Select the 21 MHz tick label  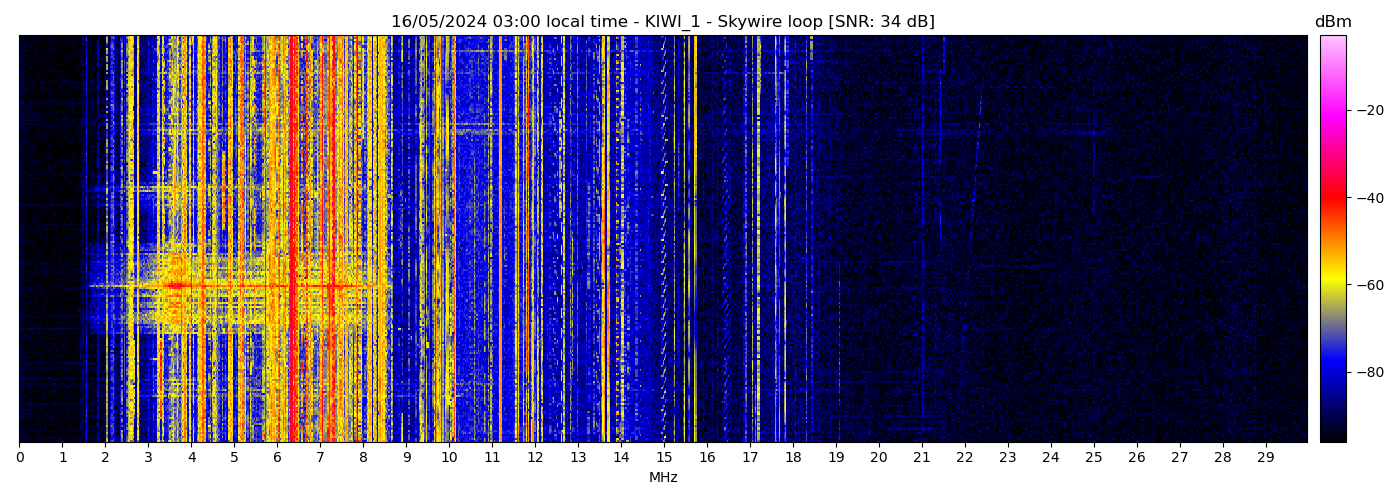click(x=922, y=458)
